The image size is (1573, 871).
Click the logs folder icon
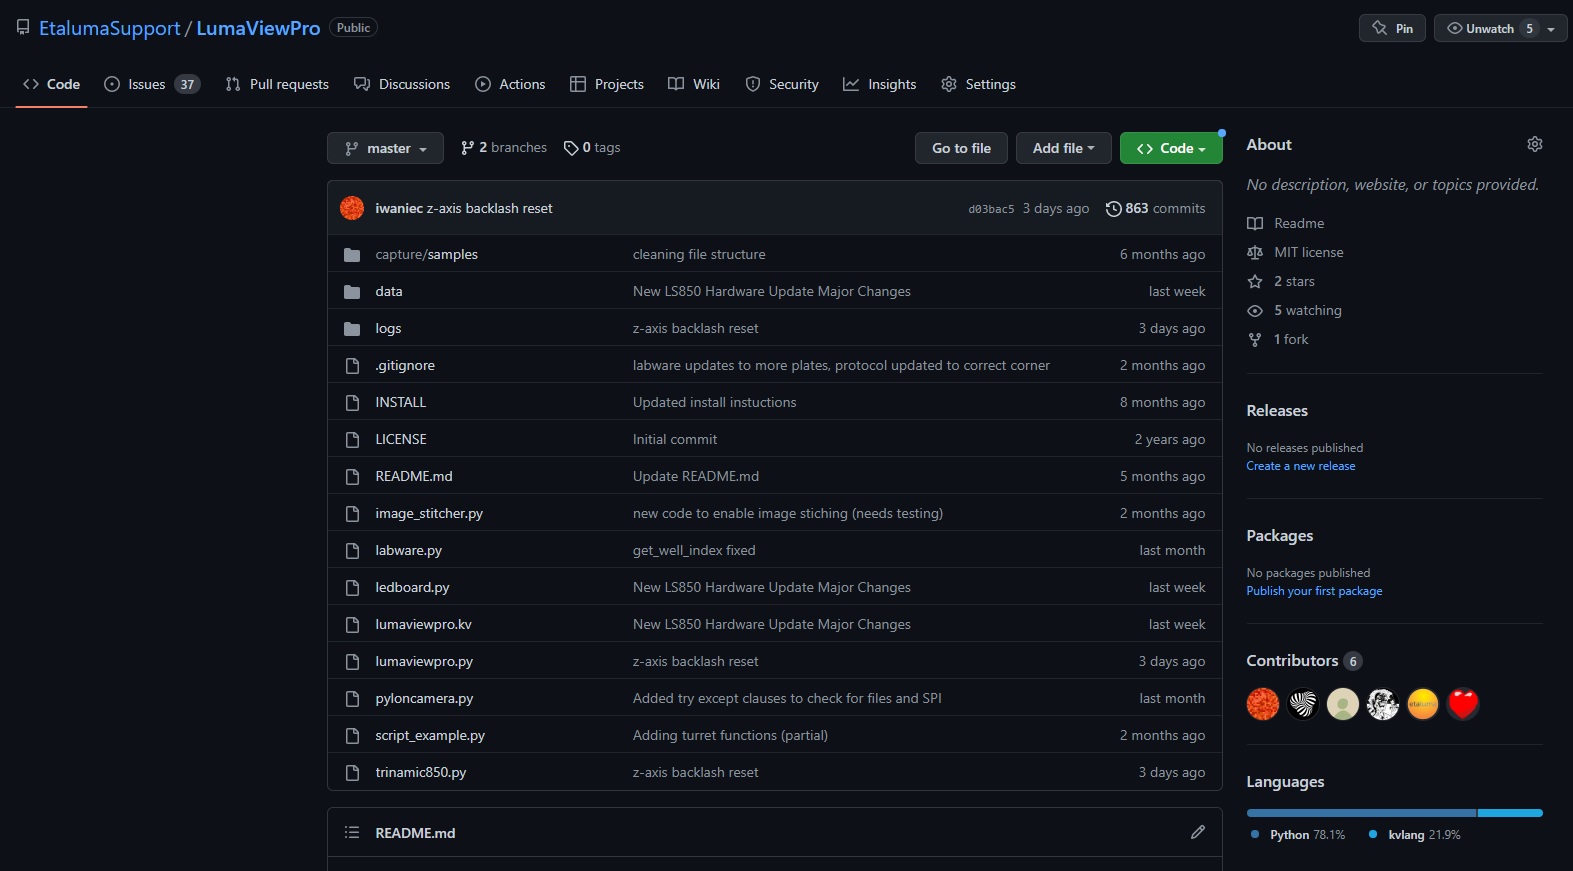(x=352, y=329)
